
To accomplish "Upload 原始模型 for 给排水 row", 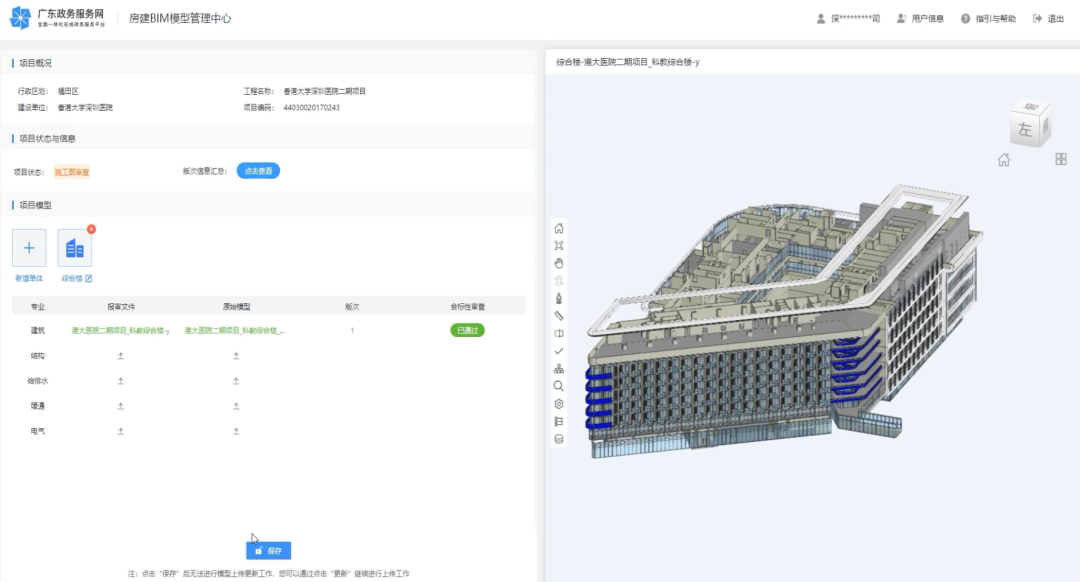I will [236, 381].
